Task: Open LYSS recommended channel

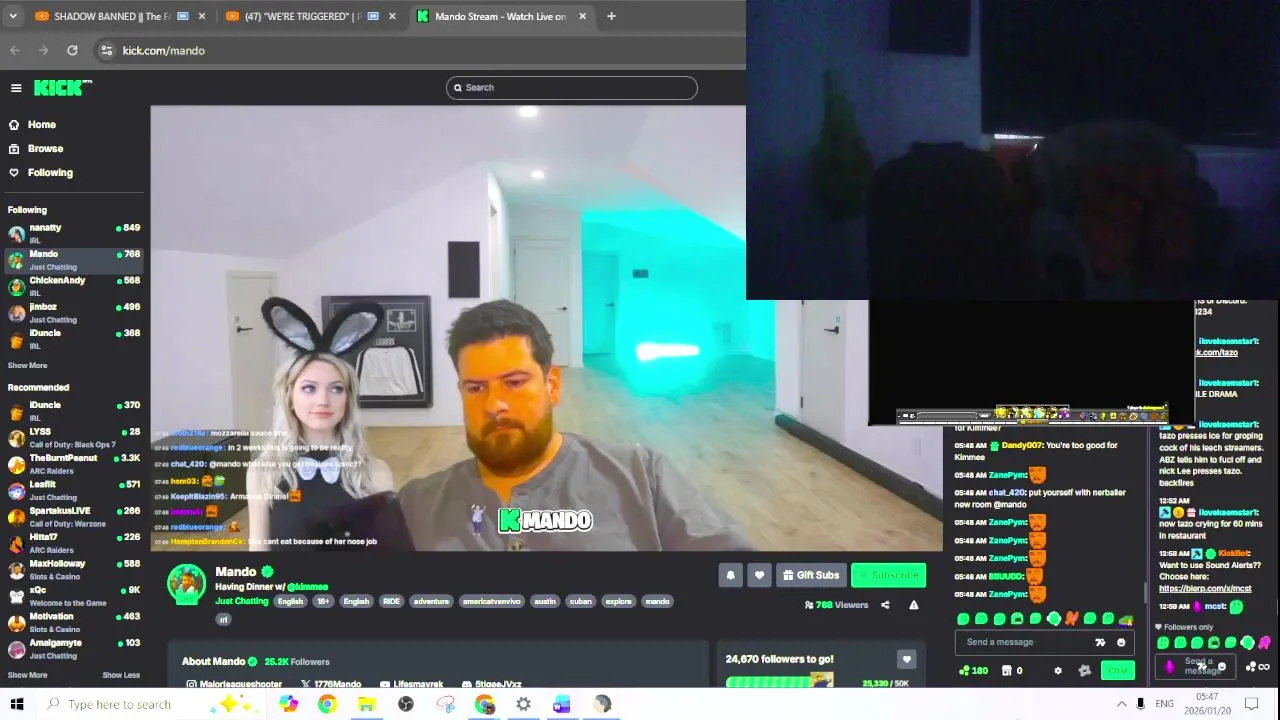Action: coord(74,438)
